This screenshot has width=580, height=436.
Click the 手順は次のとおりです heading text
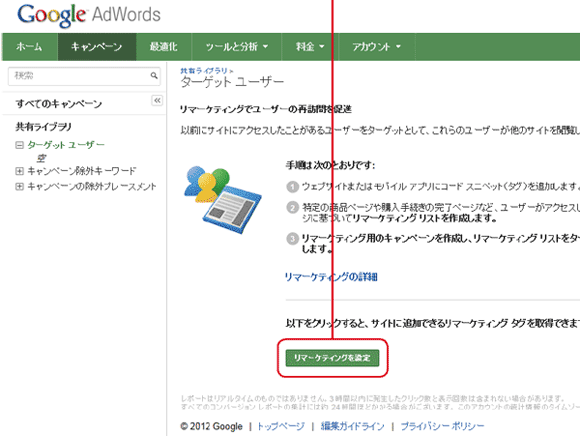click(330, 165)
